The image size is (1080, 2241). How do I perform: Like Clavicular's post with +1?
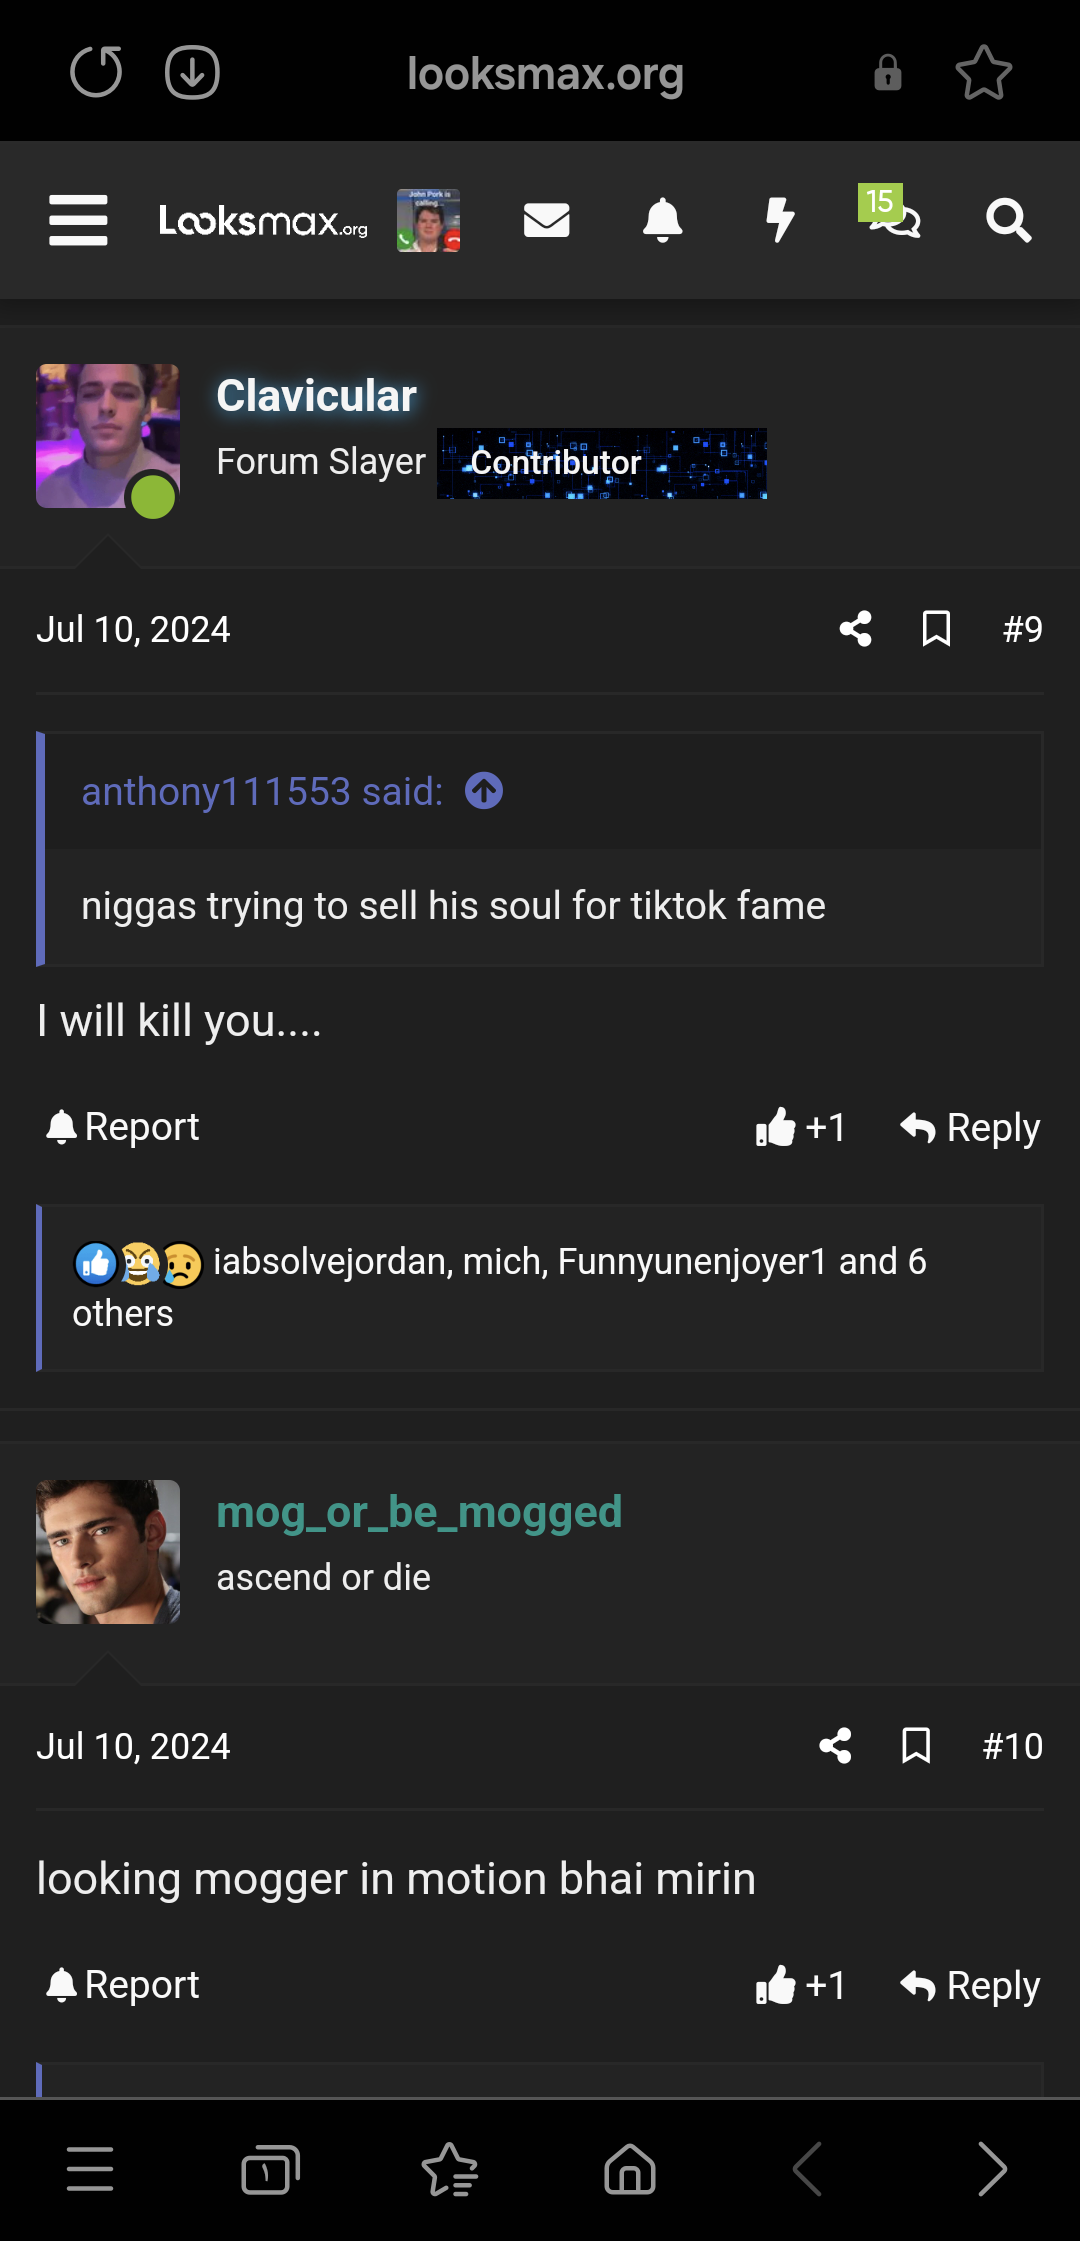[800, 1128]
